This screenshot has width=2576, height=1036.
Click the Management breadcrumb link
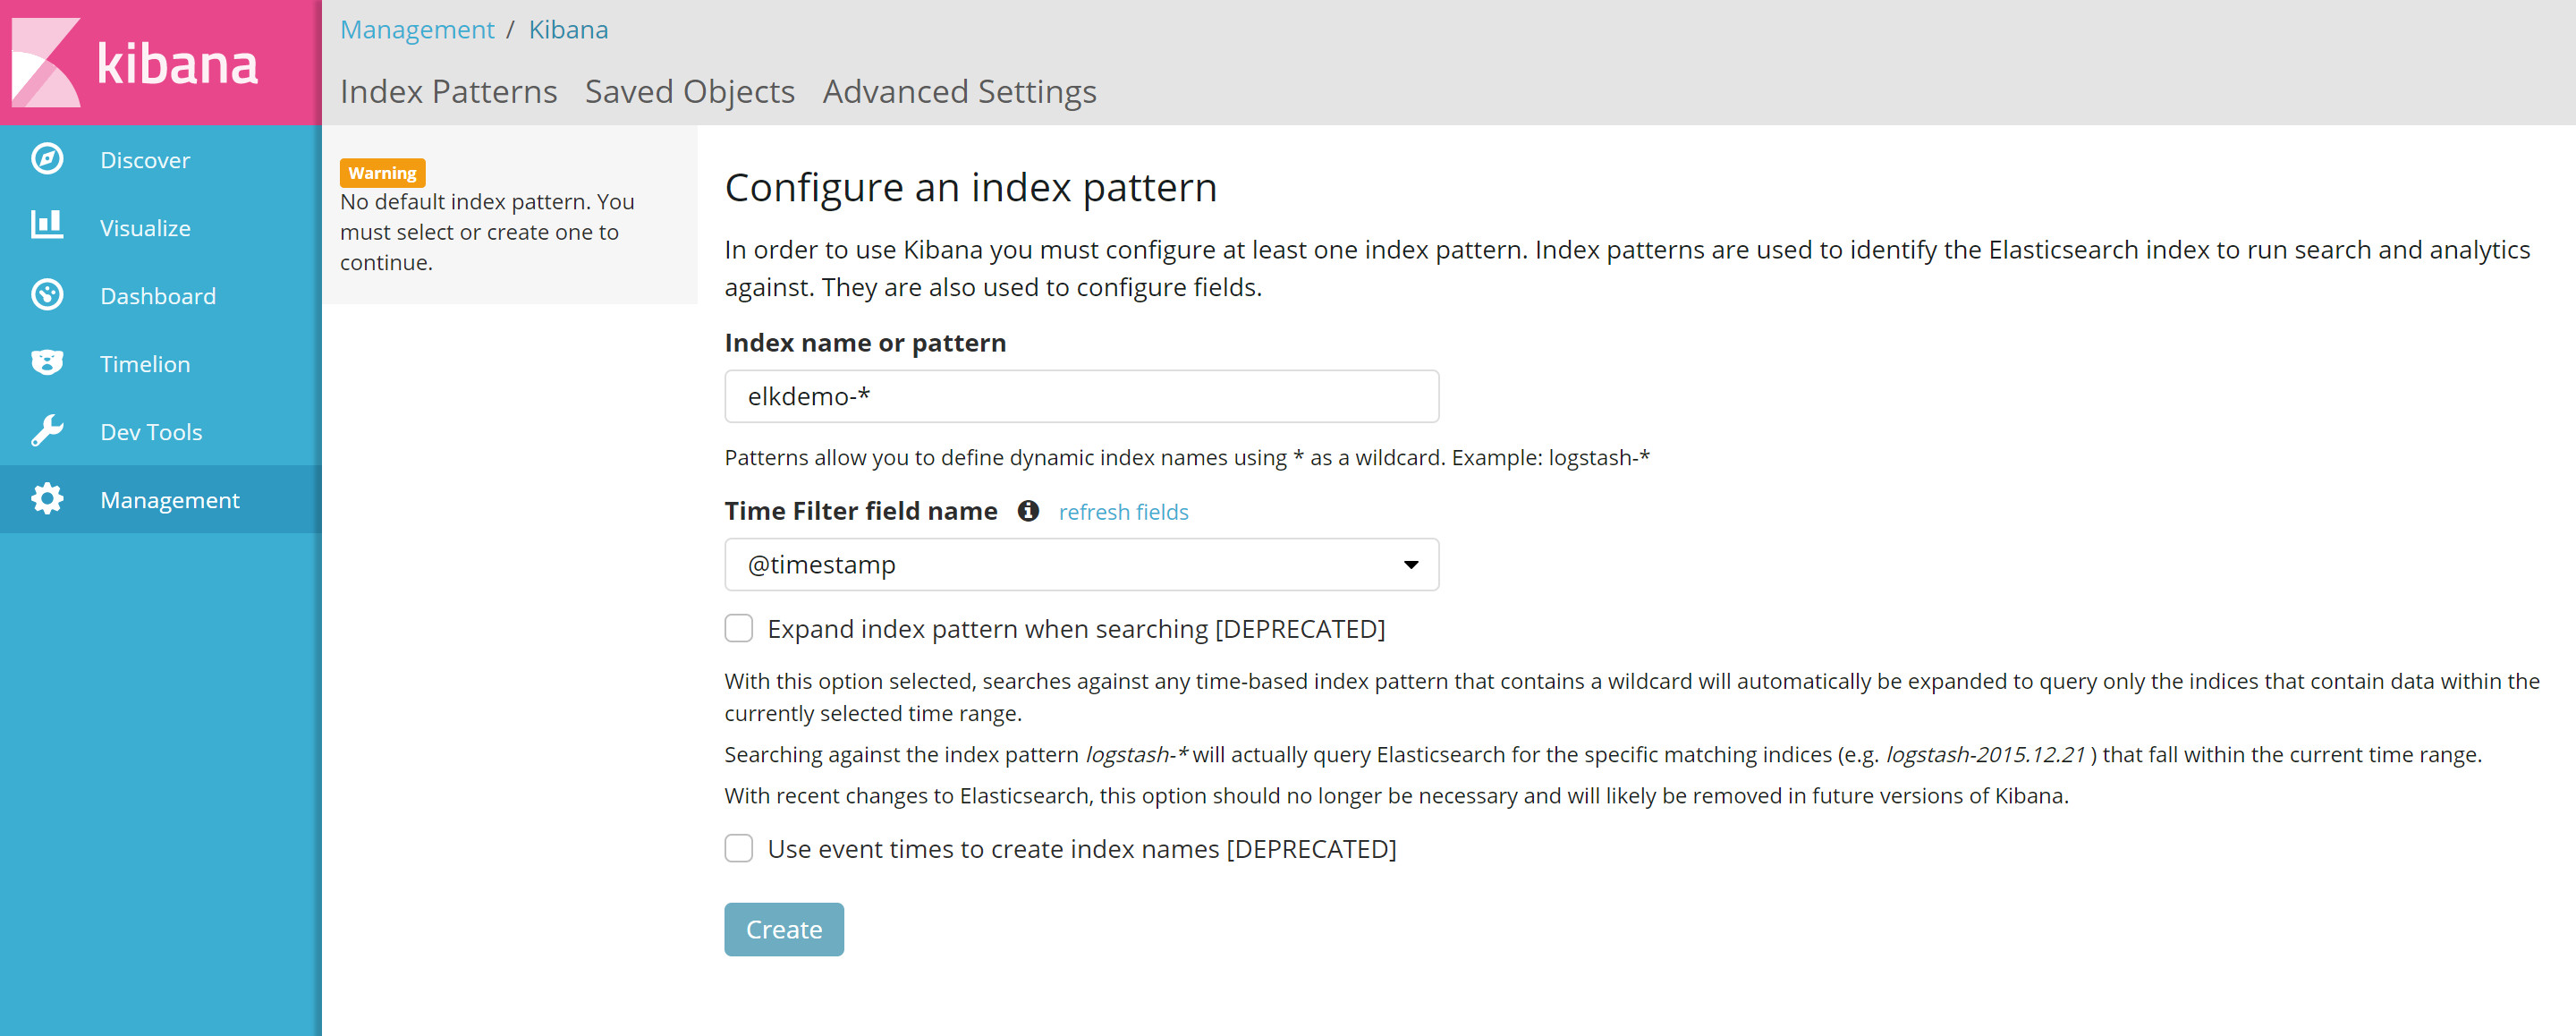pyautogui.click(x=417, y=29)
